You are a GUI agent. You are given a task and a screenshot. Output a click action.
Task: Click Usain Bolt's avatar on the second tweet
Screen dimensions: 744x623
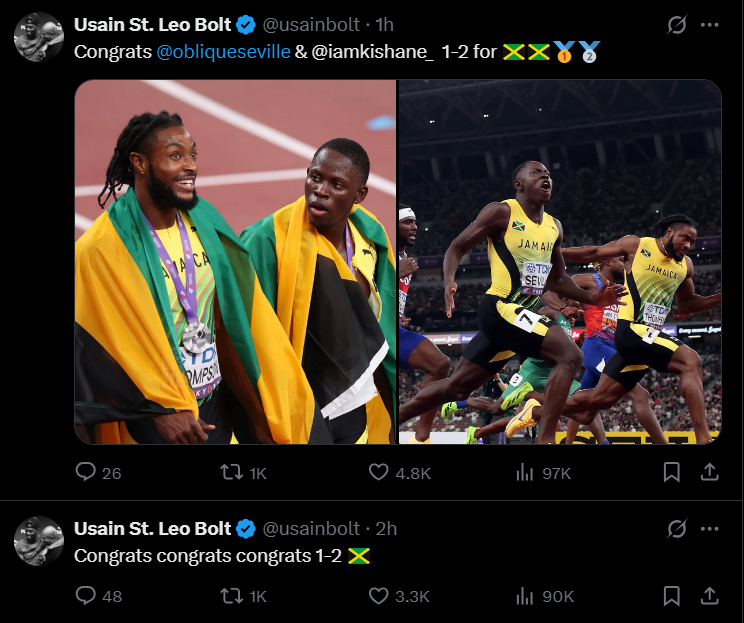point(39,541)
